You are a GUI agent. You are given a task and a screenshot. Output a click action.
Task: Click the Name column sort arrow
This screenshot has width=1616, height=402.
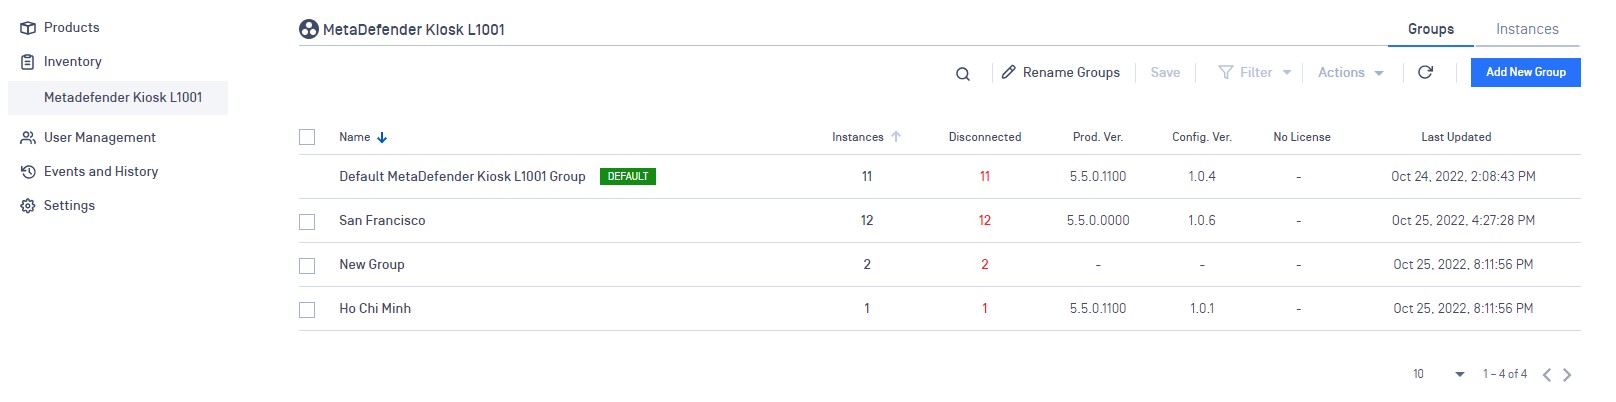382,138
